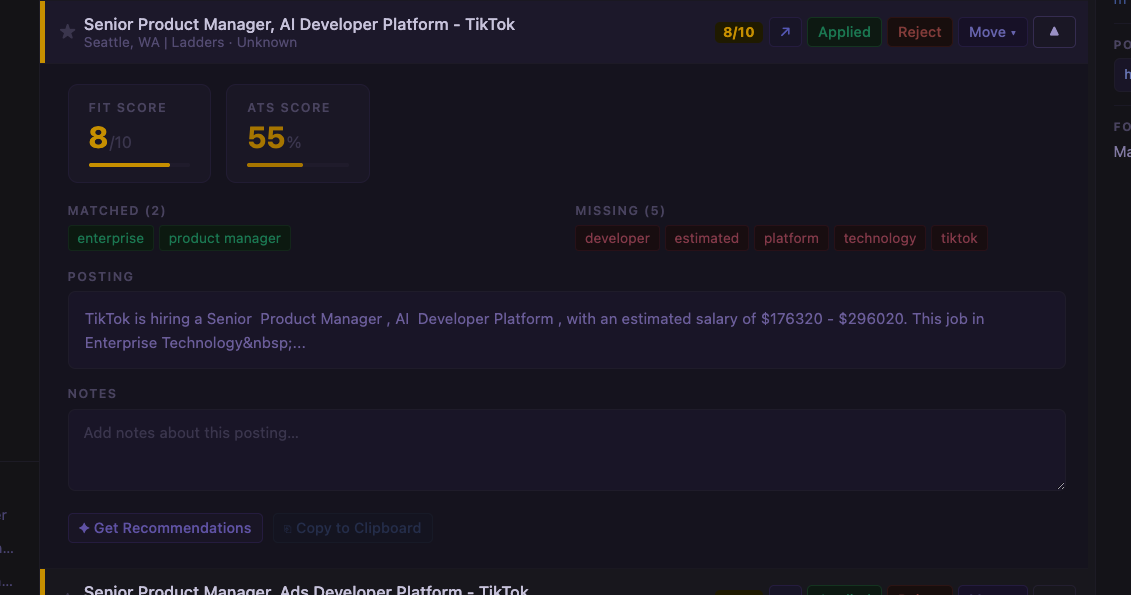Click the 'platform' missing keyword tag

[x=791, y=238]
